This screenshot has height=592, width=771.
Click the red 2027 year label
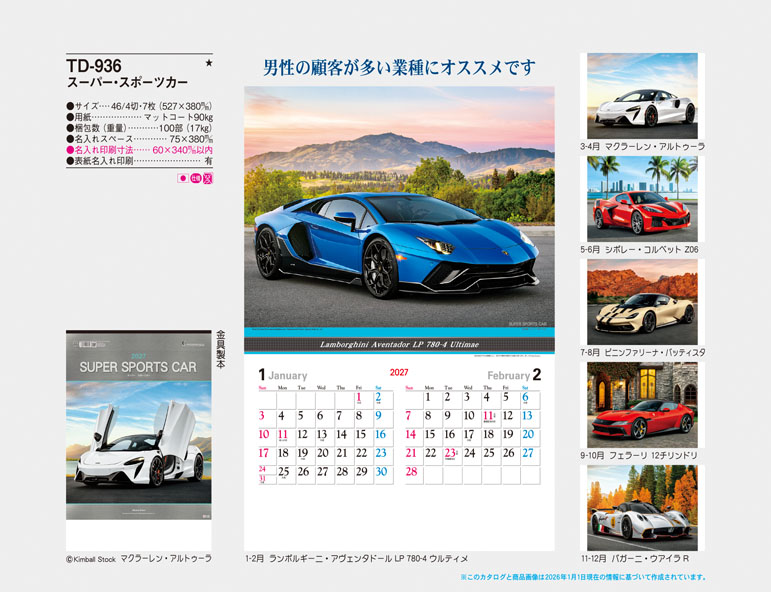tap(399, 372)
